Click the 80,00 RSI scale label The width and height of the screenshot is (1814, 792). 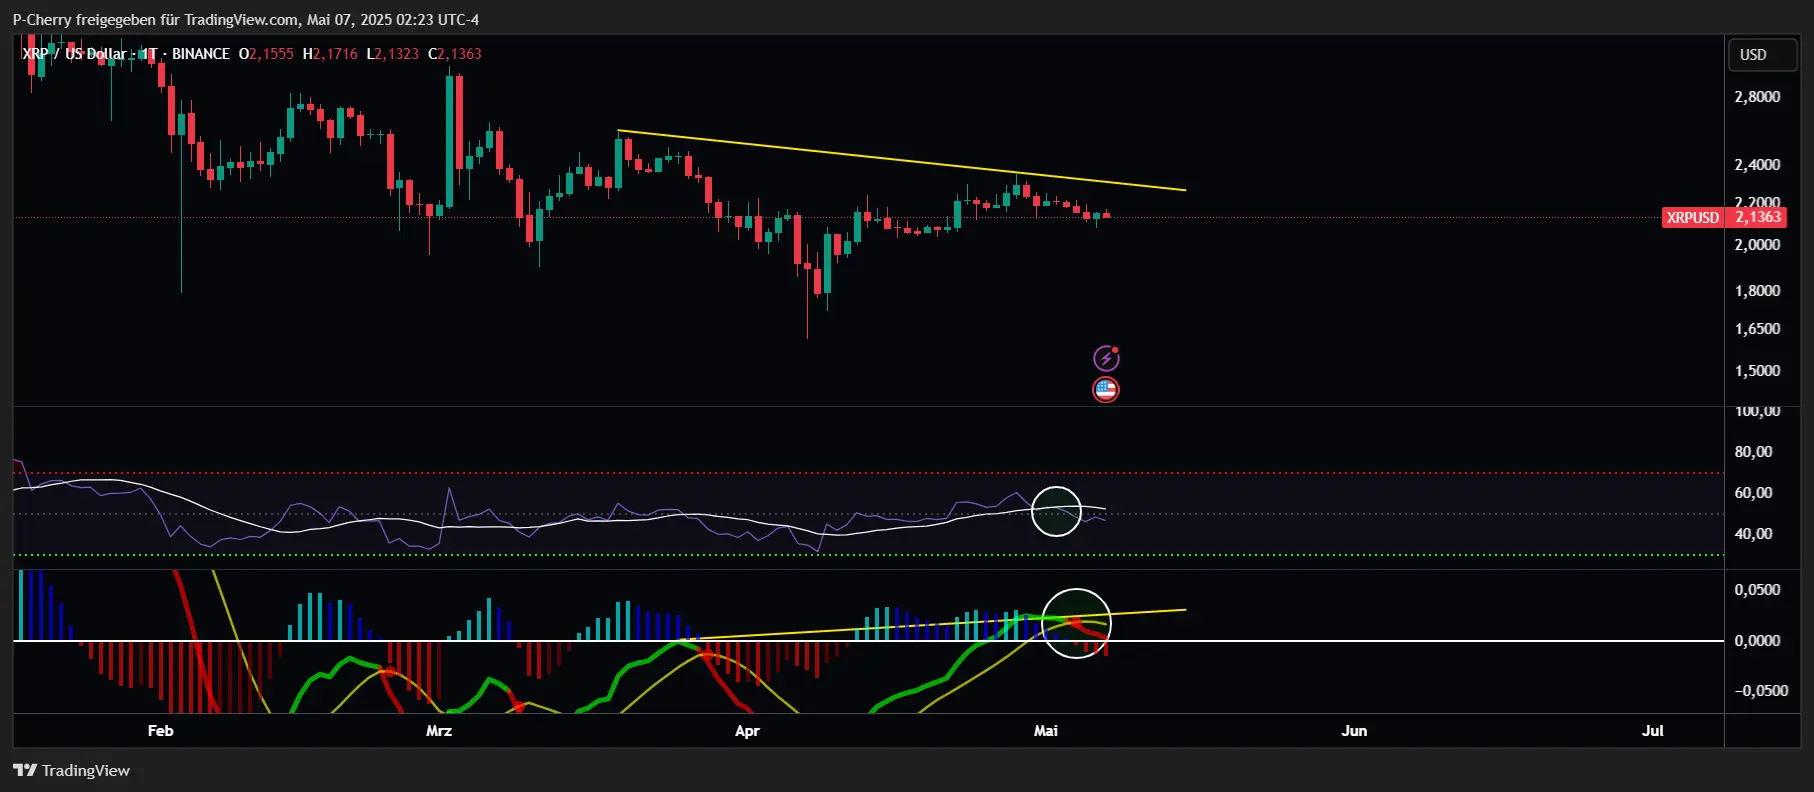point(1753,452)
